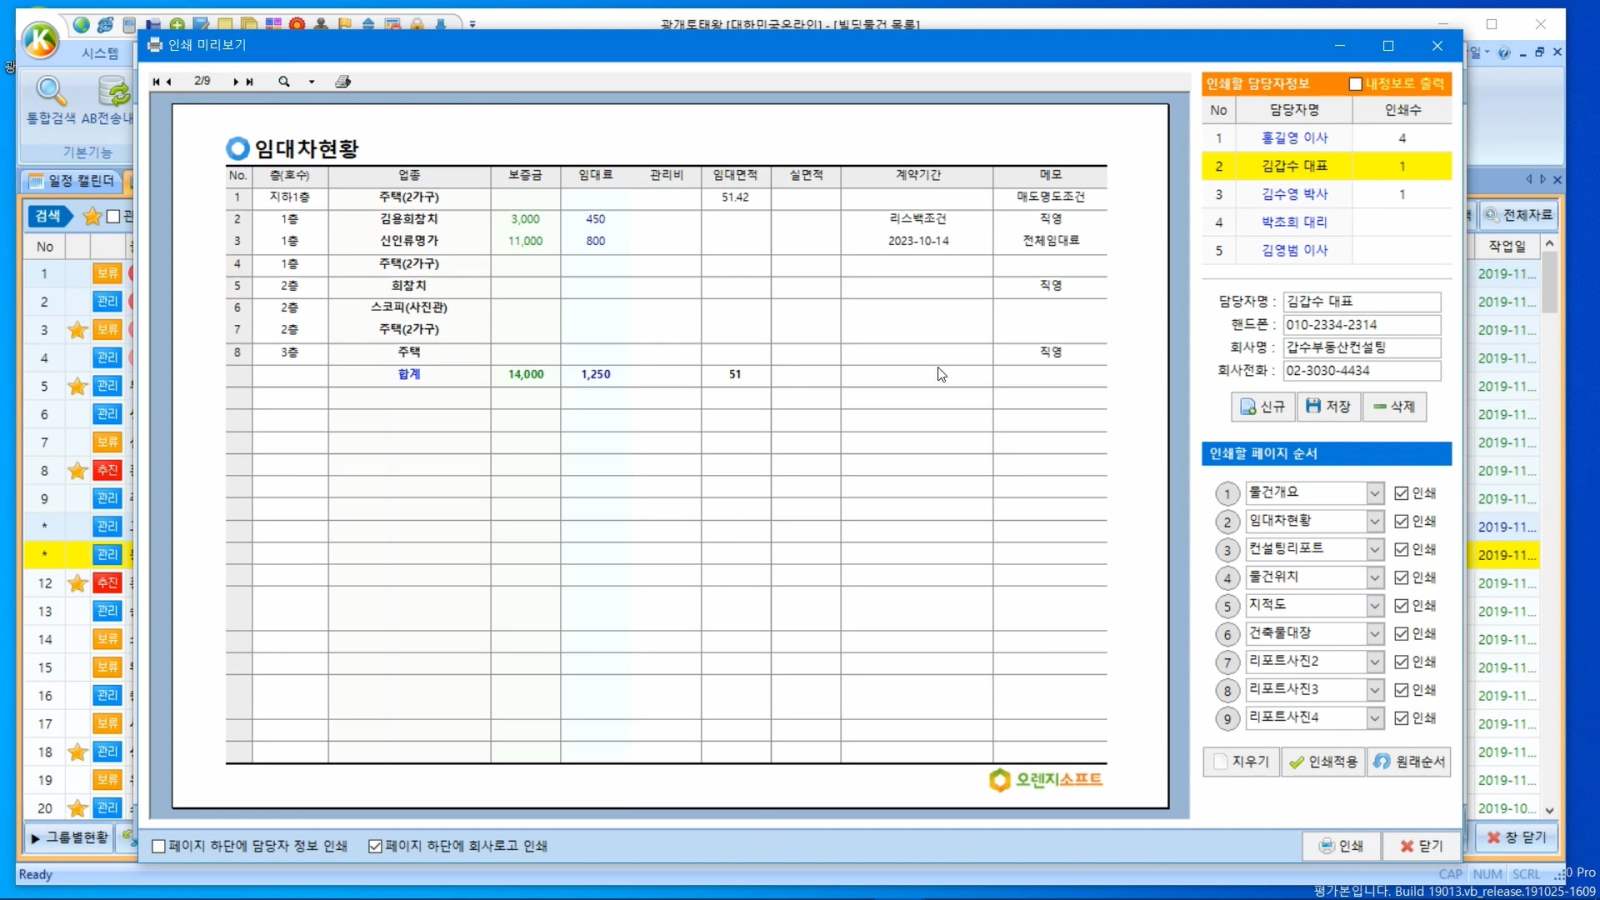Click 원래순서 to restore page order
Viewport: 1600px width, 900px height.
tap(1409, 762)
